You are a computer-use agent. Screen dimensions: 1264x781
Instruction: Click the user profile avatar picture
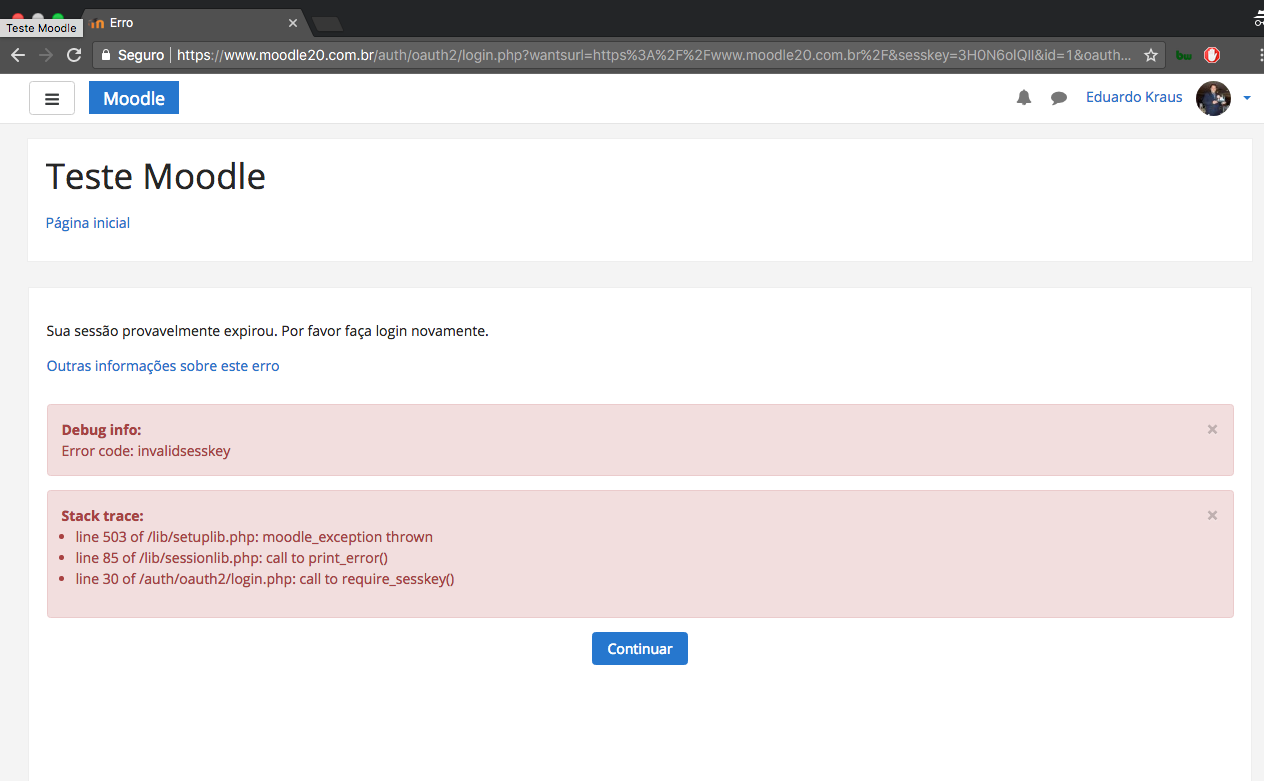(1213, 98)
